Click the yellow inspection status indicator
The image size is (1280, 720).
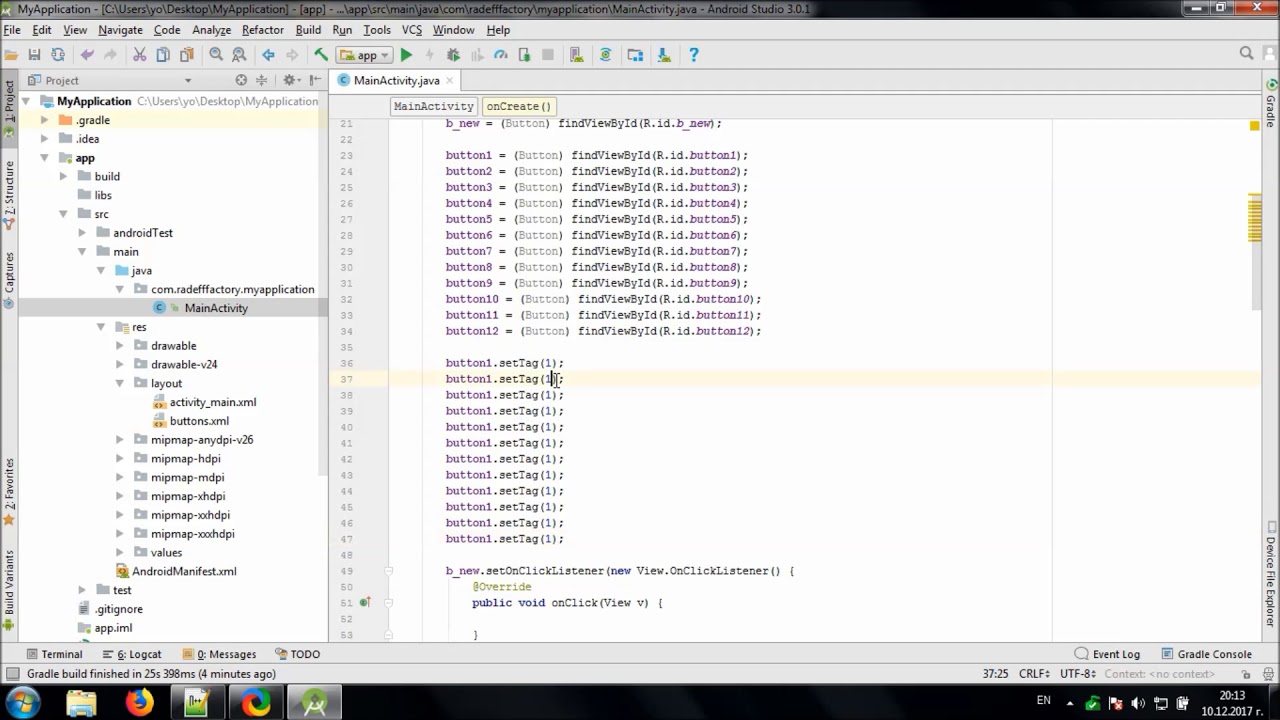1254,126
